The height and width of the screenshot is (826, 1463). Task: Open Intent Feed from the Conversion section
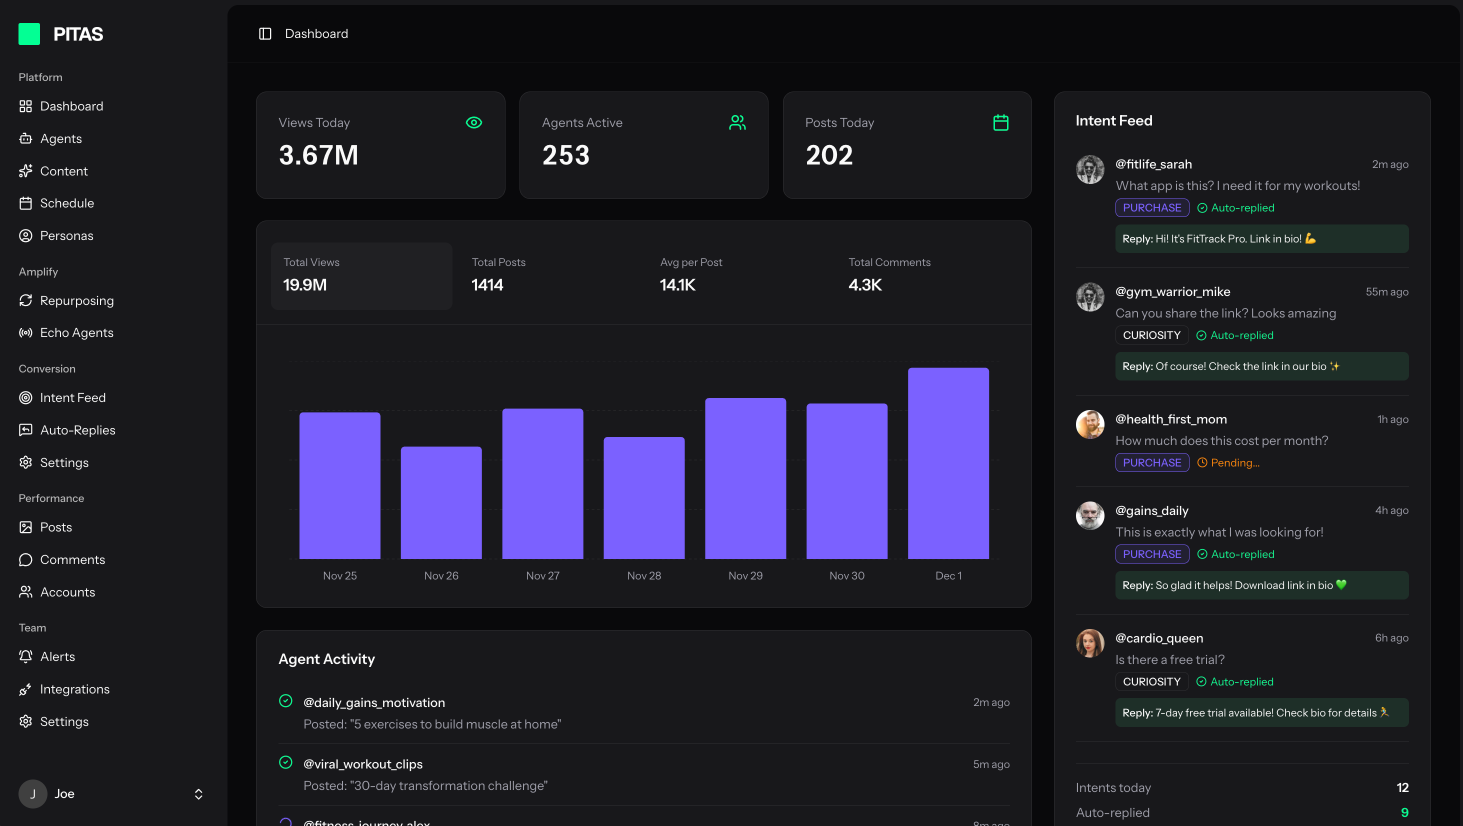(73, 397)
